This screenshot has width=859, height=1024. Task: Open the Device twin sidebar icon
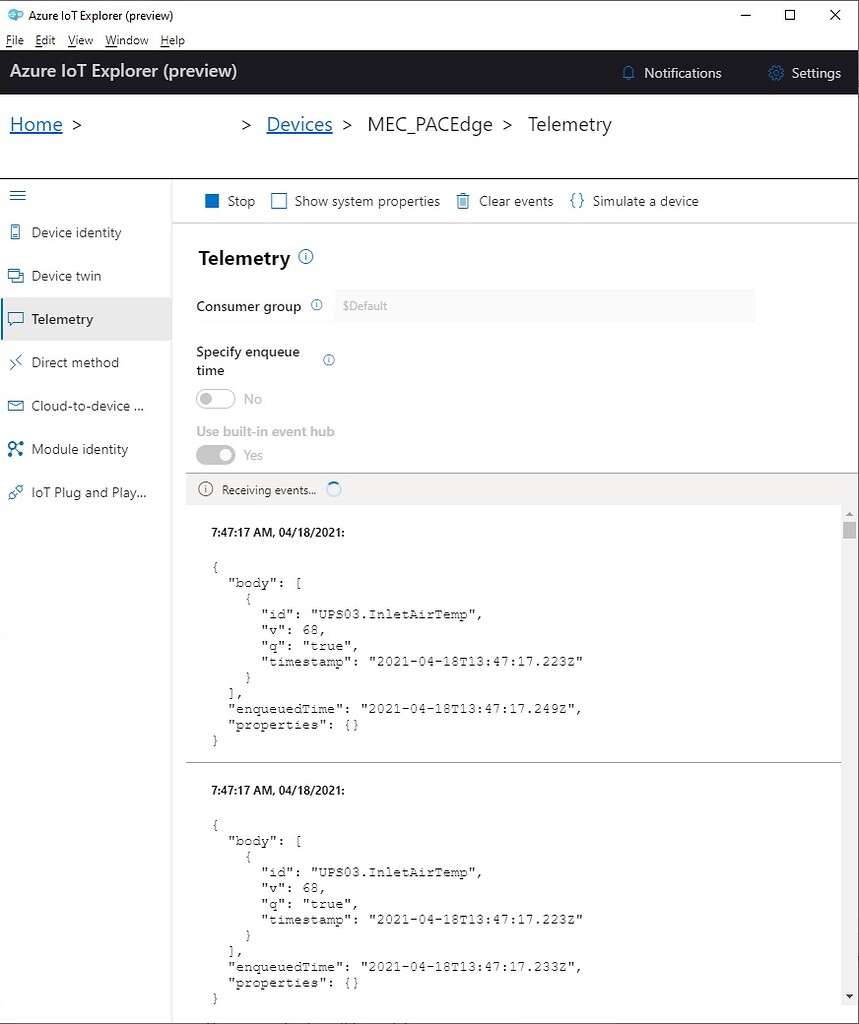click(x=15, y=275)
